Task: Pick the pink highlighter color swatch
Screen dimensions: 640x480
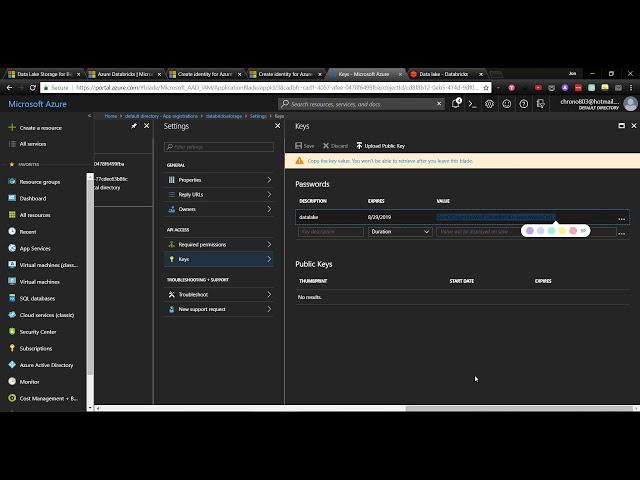Action: [x=573, y=231]
